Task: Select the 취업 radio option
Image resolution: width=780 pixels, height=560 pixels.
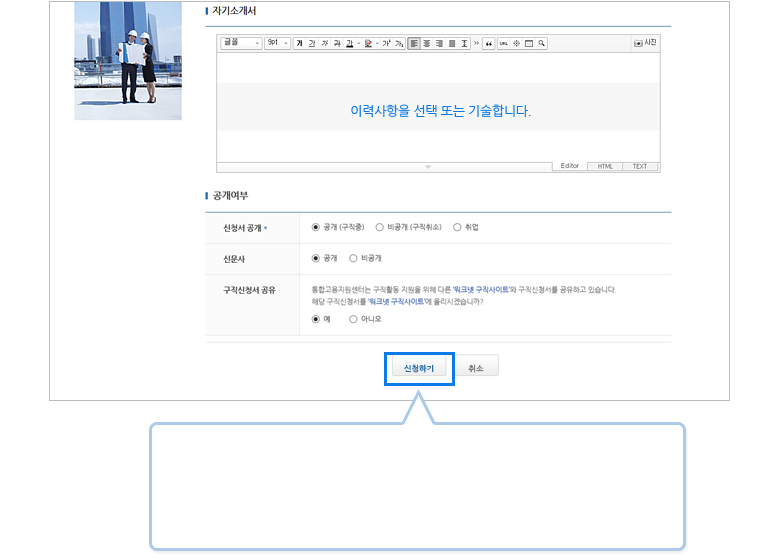Action: click(457, 227)
